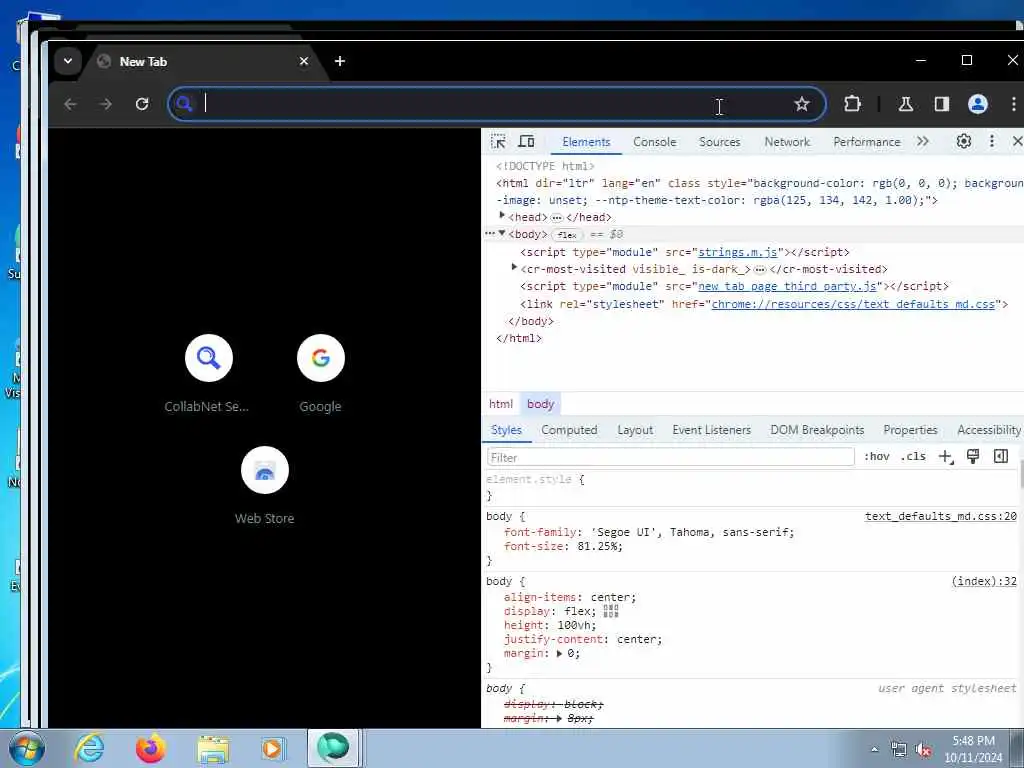The height and width of the screenshot is (768, 1024).
Task: Toggle the flex badge on body
Action: tap(567, 235)
